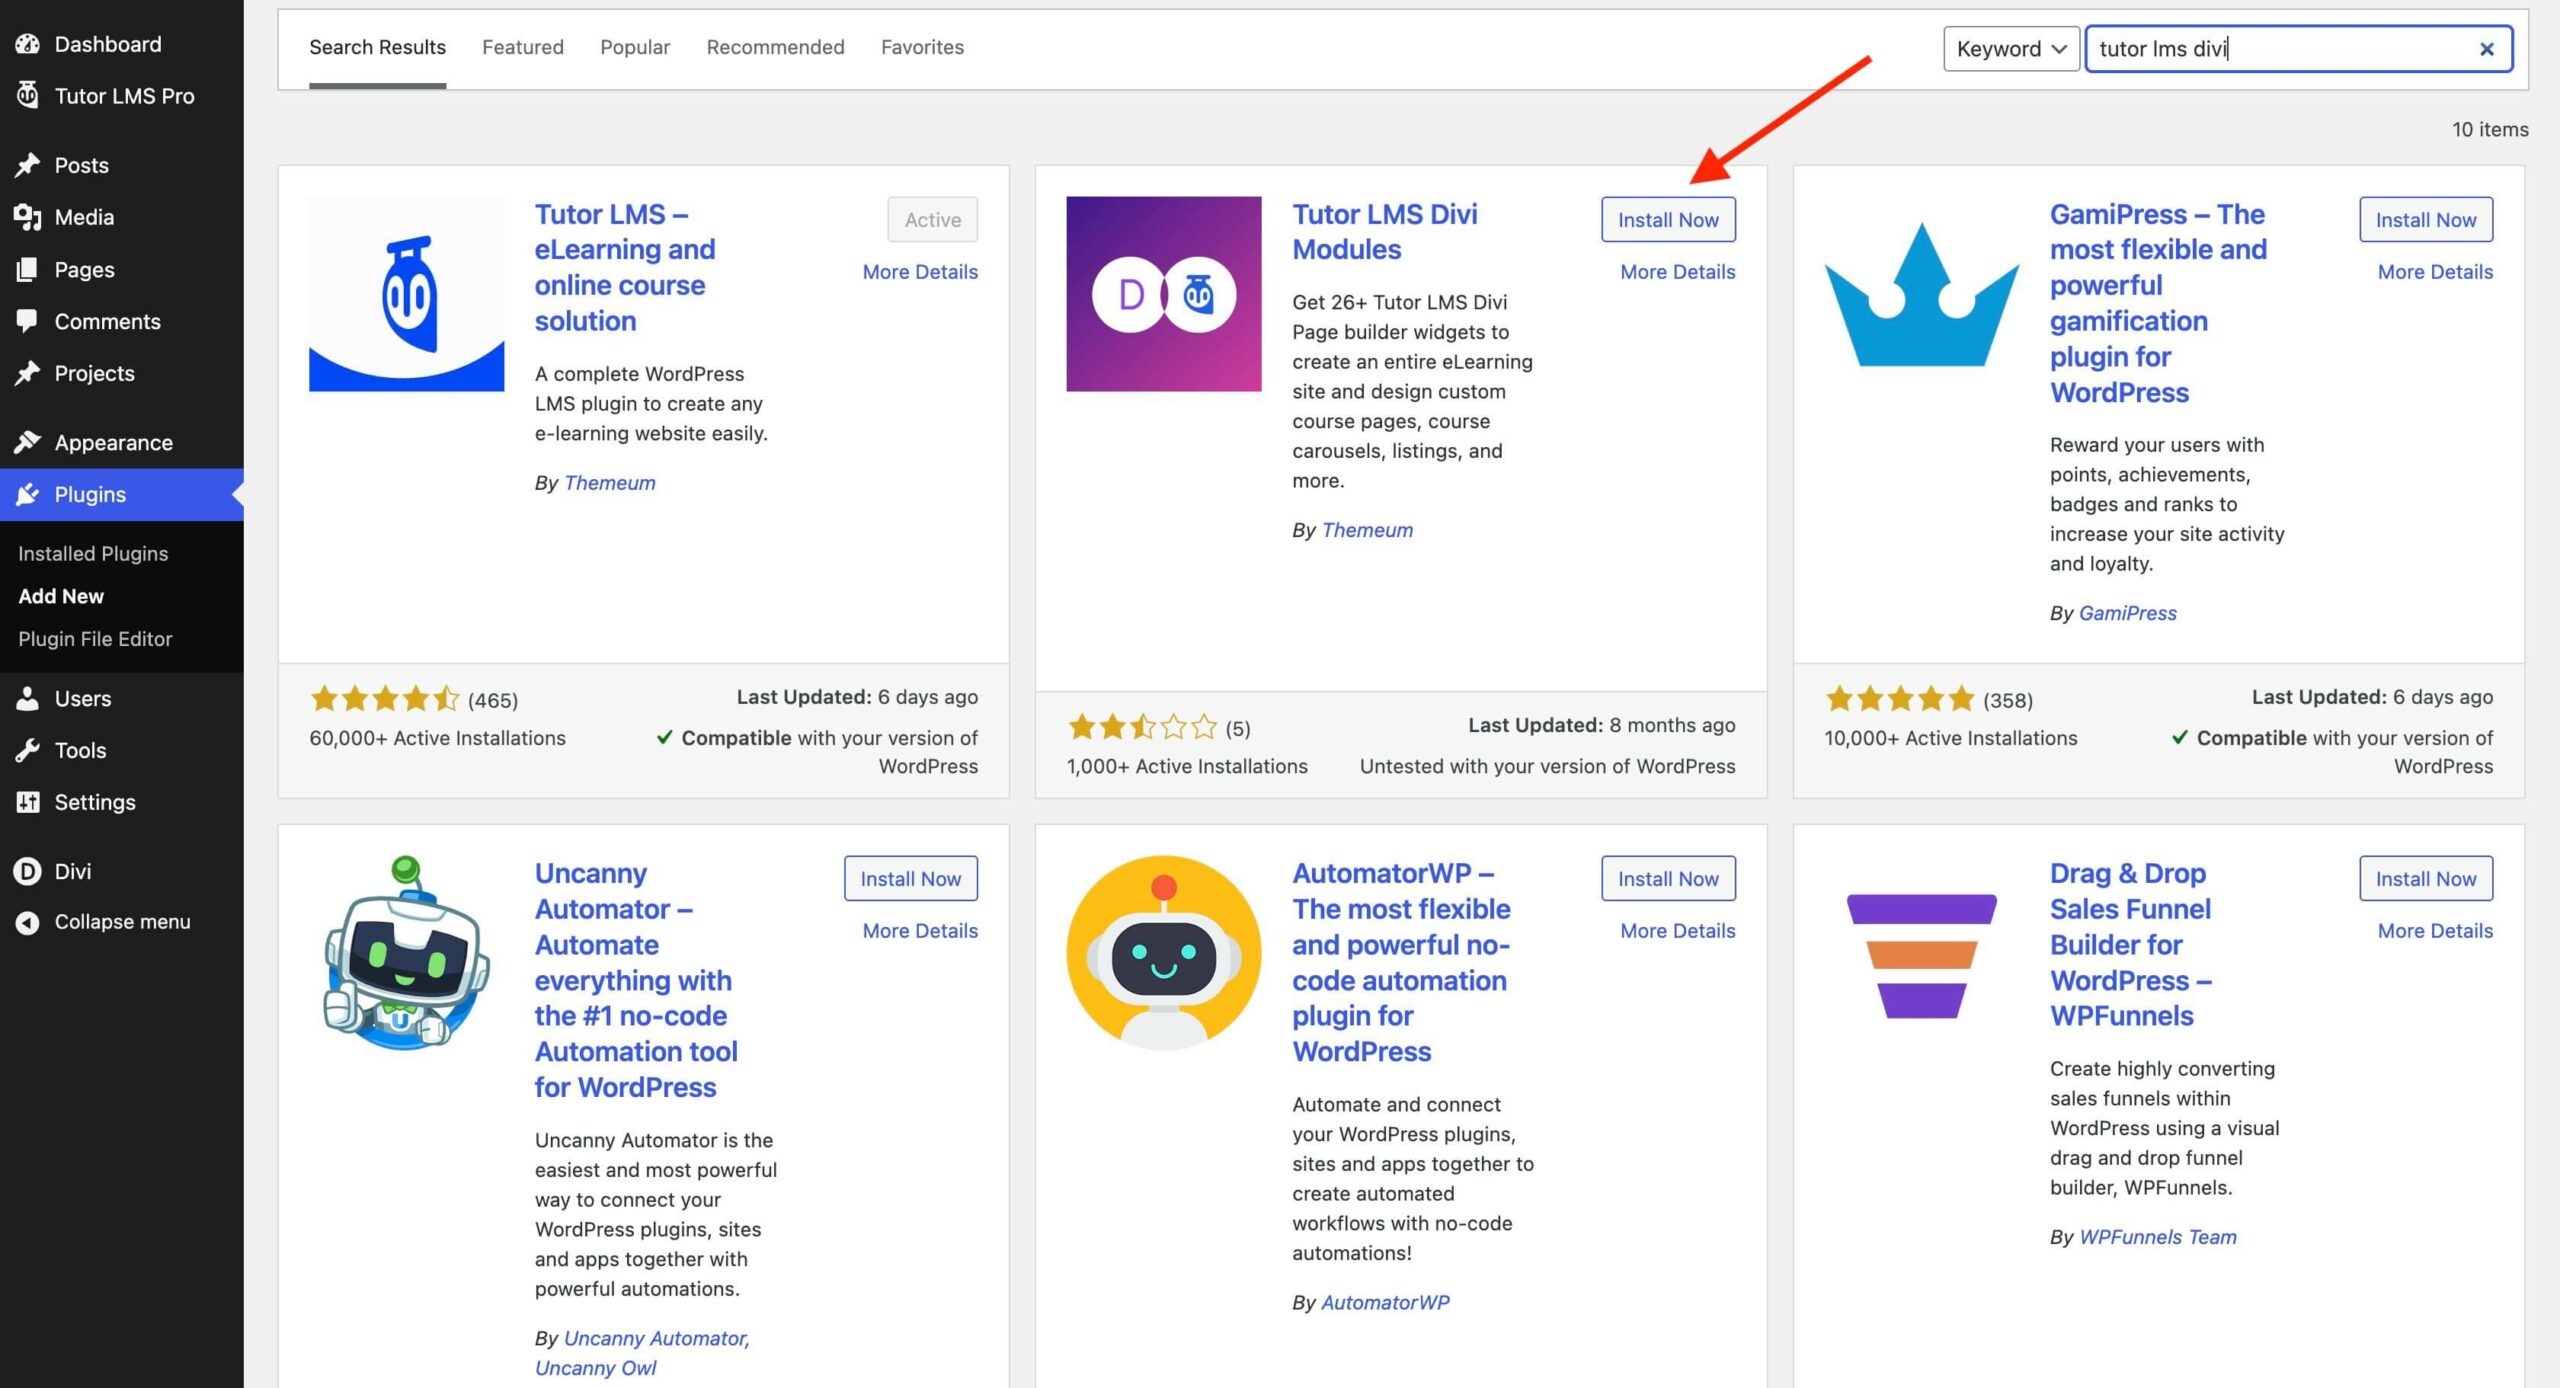Click the Tools wrench icon

(27, 750)
